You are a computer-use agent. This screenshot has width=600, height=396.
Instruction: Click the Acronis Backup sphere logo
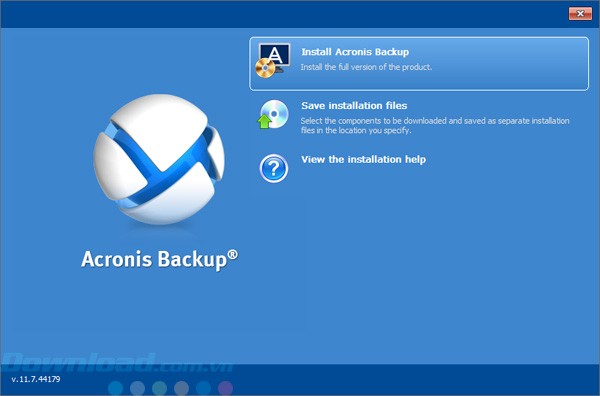[159, 159]
